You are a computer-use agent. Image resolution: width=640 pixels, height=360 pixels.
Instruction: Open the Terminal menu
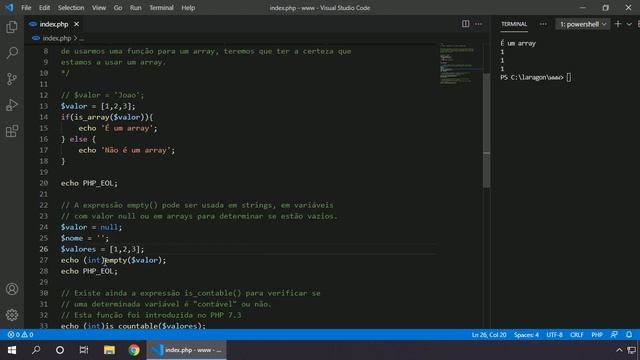click(161, 8)
